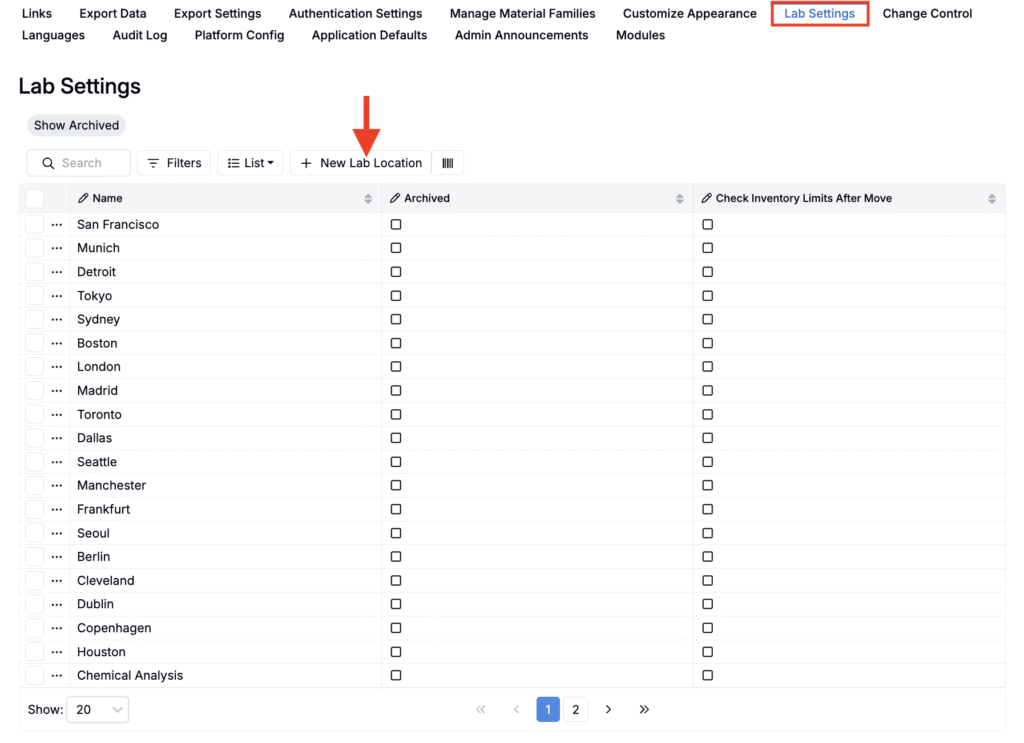Click the barcode icon in the toolbar
The width and height of the screenshot is (1024, 743).
coord(447,163)
